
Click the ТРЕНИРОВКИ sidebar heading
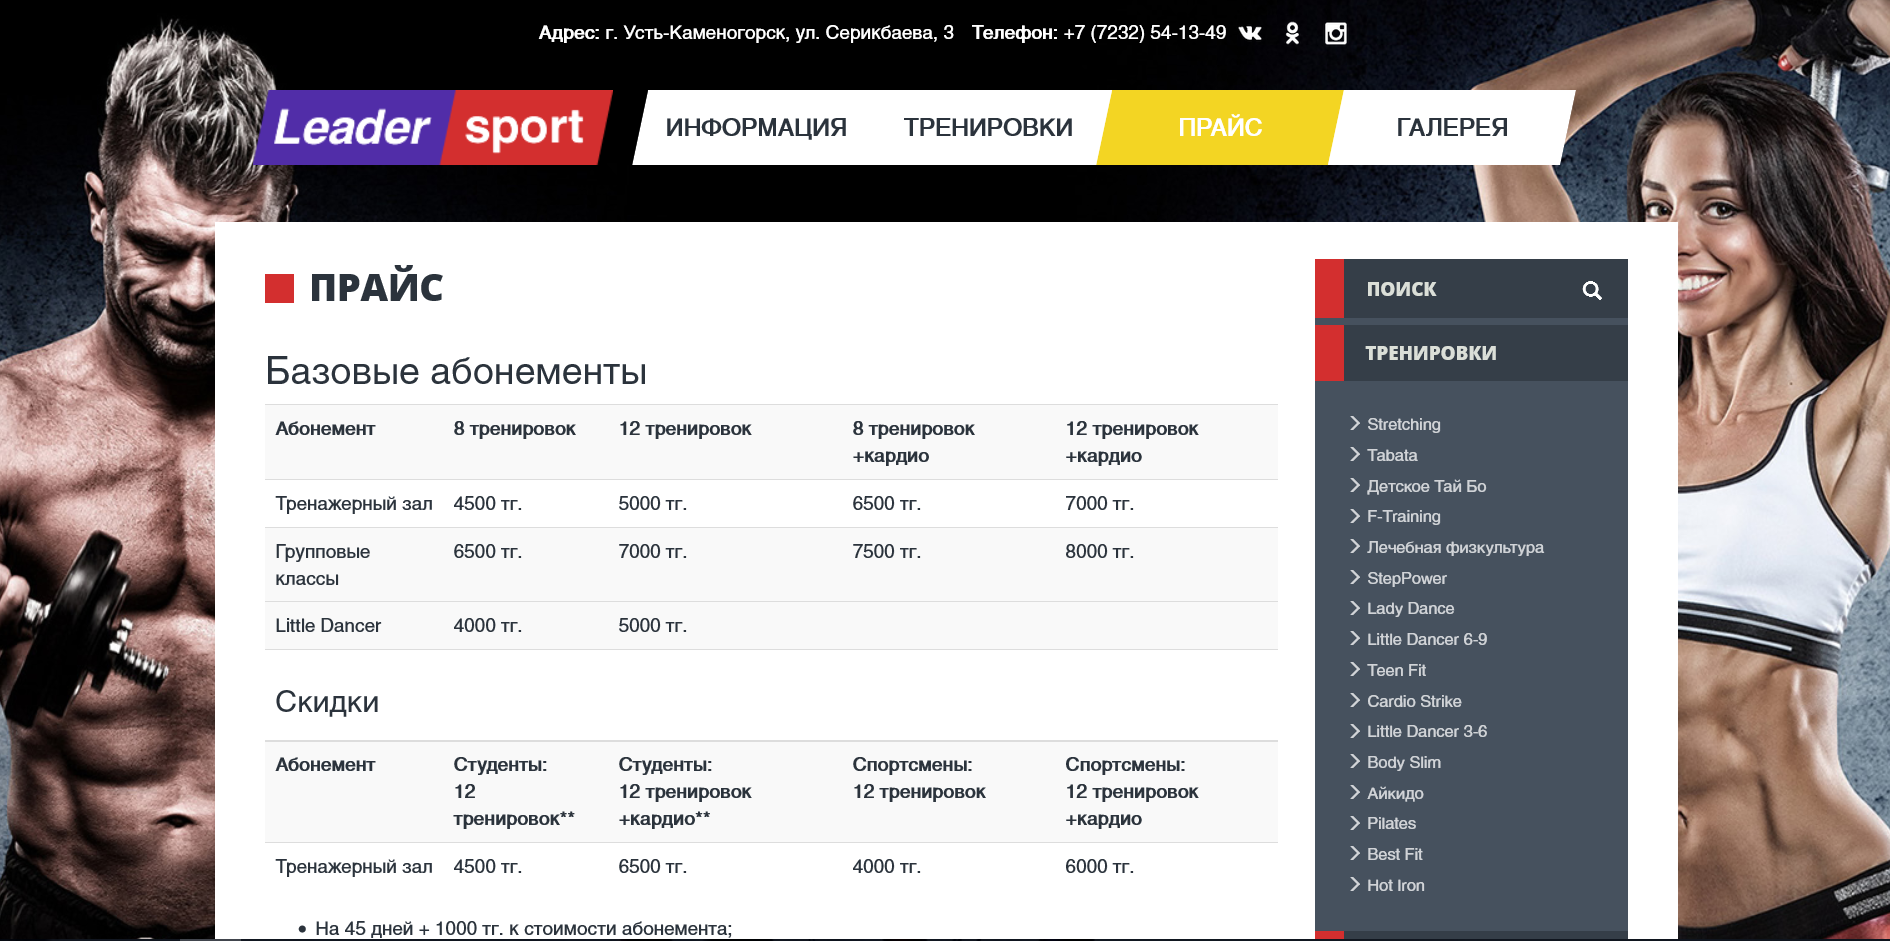tap(1431, 353)
